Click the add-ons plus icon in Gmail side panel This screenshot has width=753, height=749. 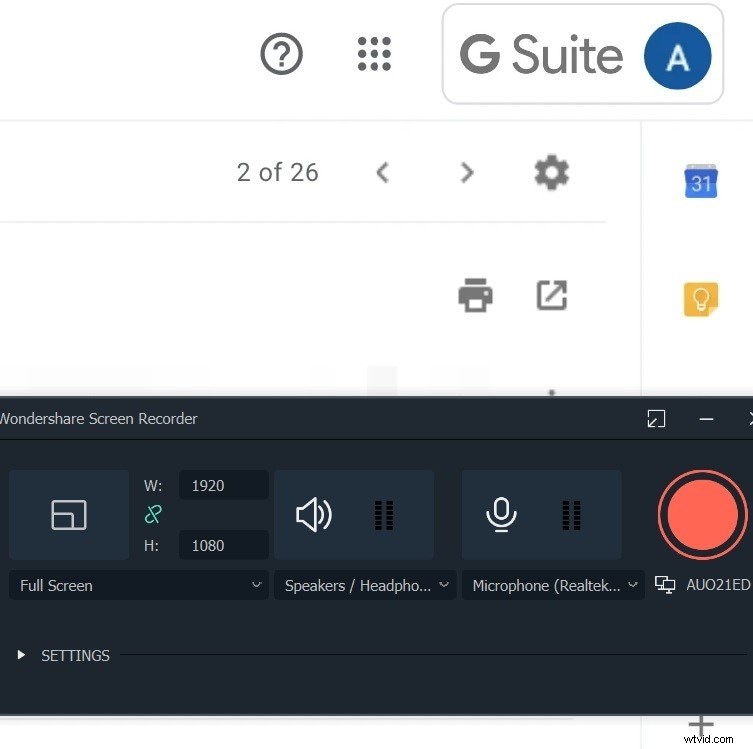pyautogui.click(x=701, y=725)
